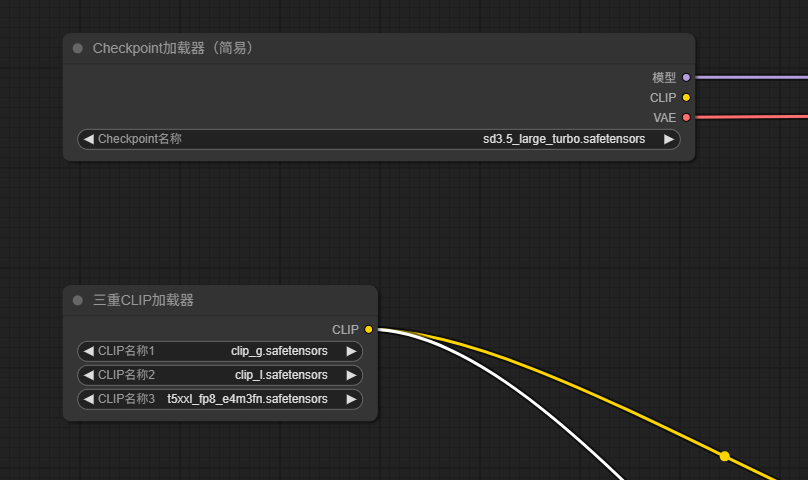Image resolution: width=808 pixels, height=480 pixels.
Task: Go to the previous CLIP名称2 option
Action: (88, 375)
